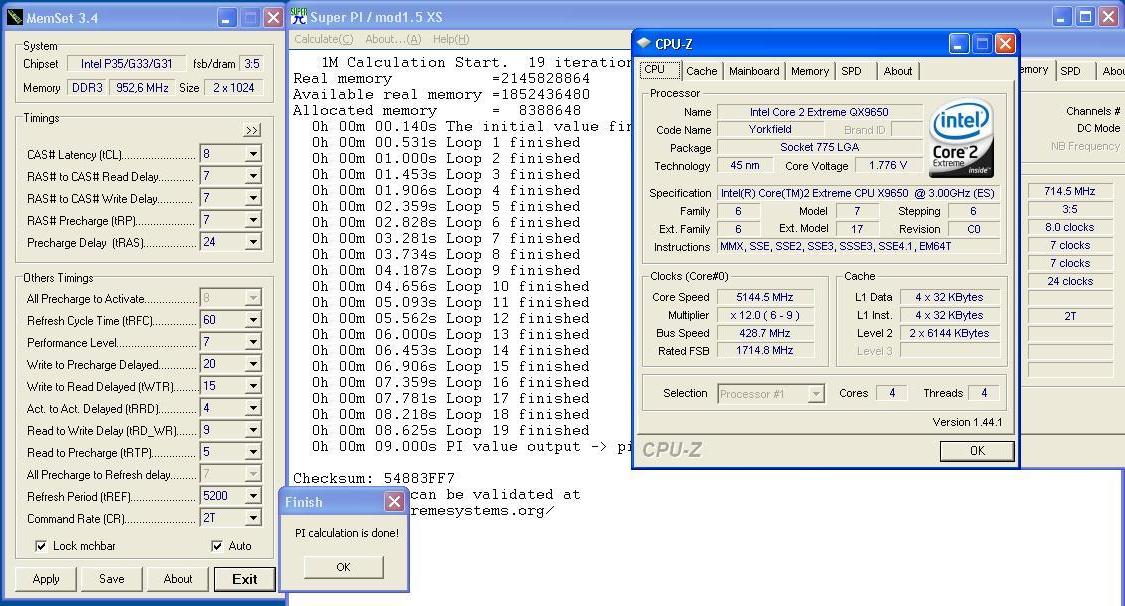Click the fsb/dram 3:5 value in MemSet
1125x606 pixels.
(x=252, y=64)
